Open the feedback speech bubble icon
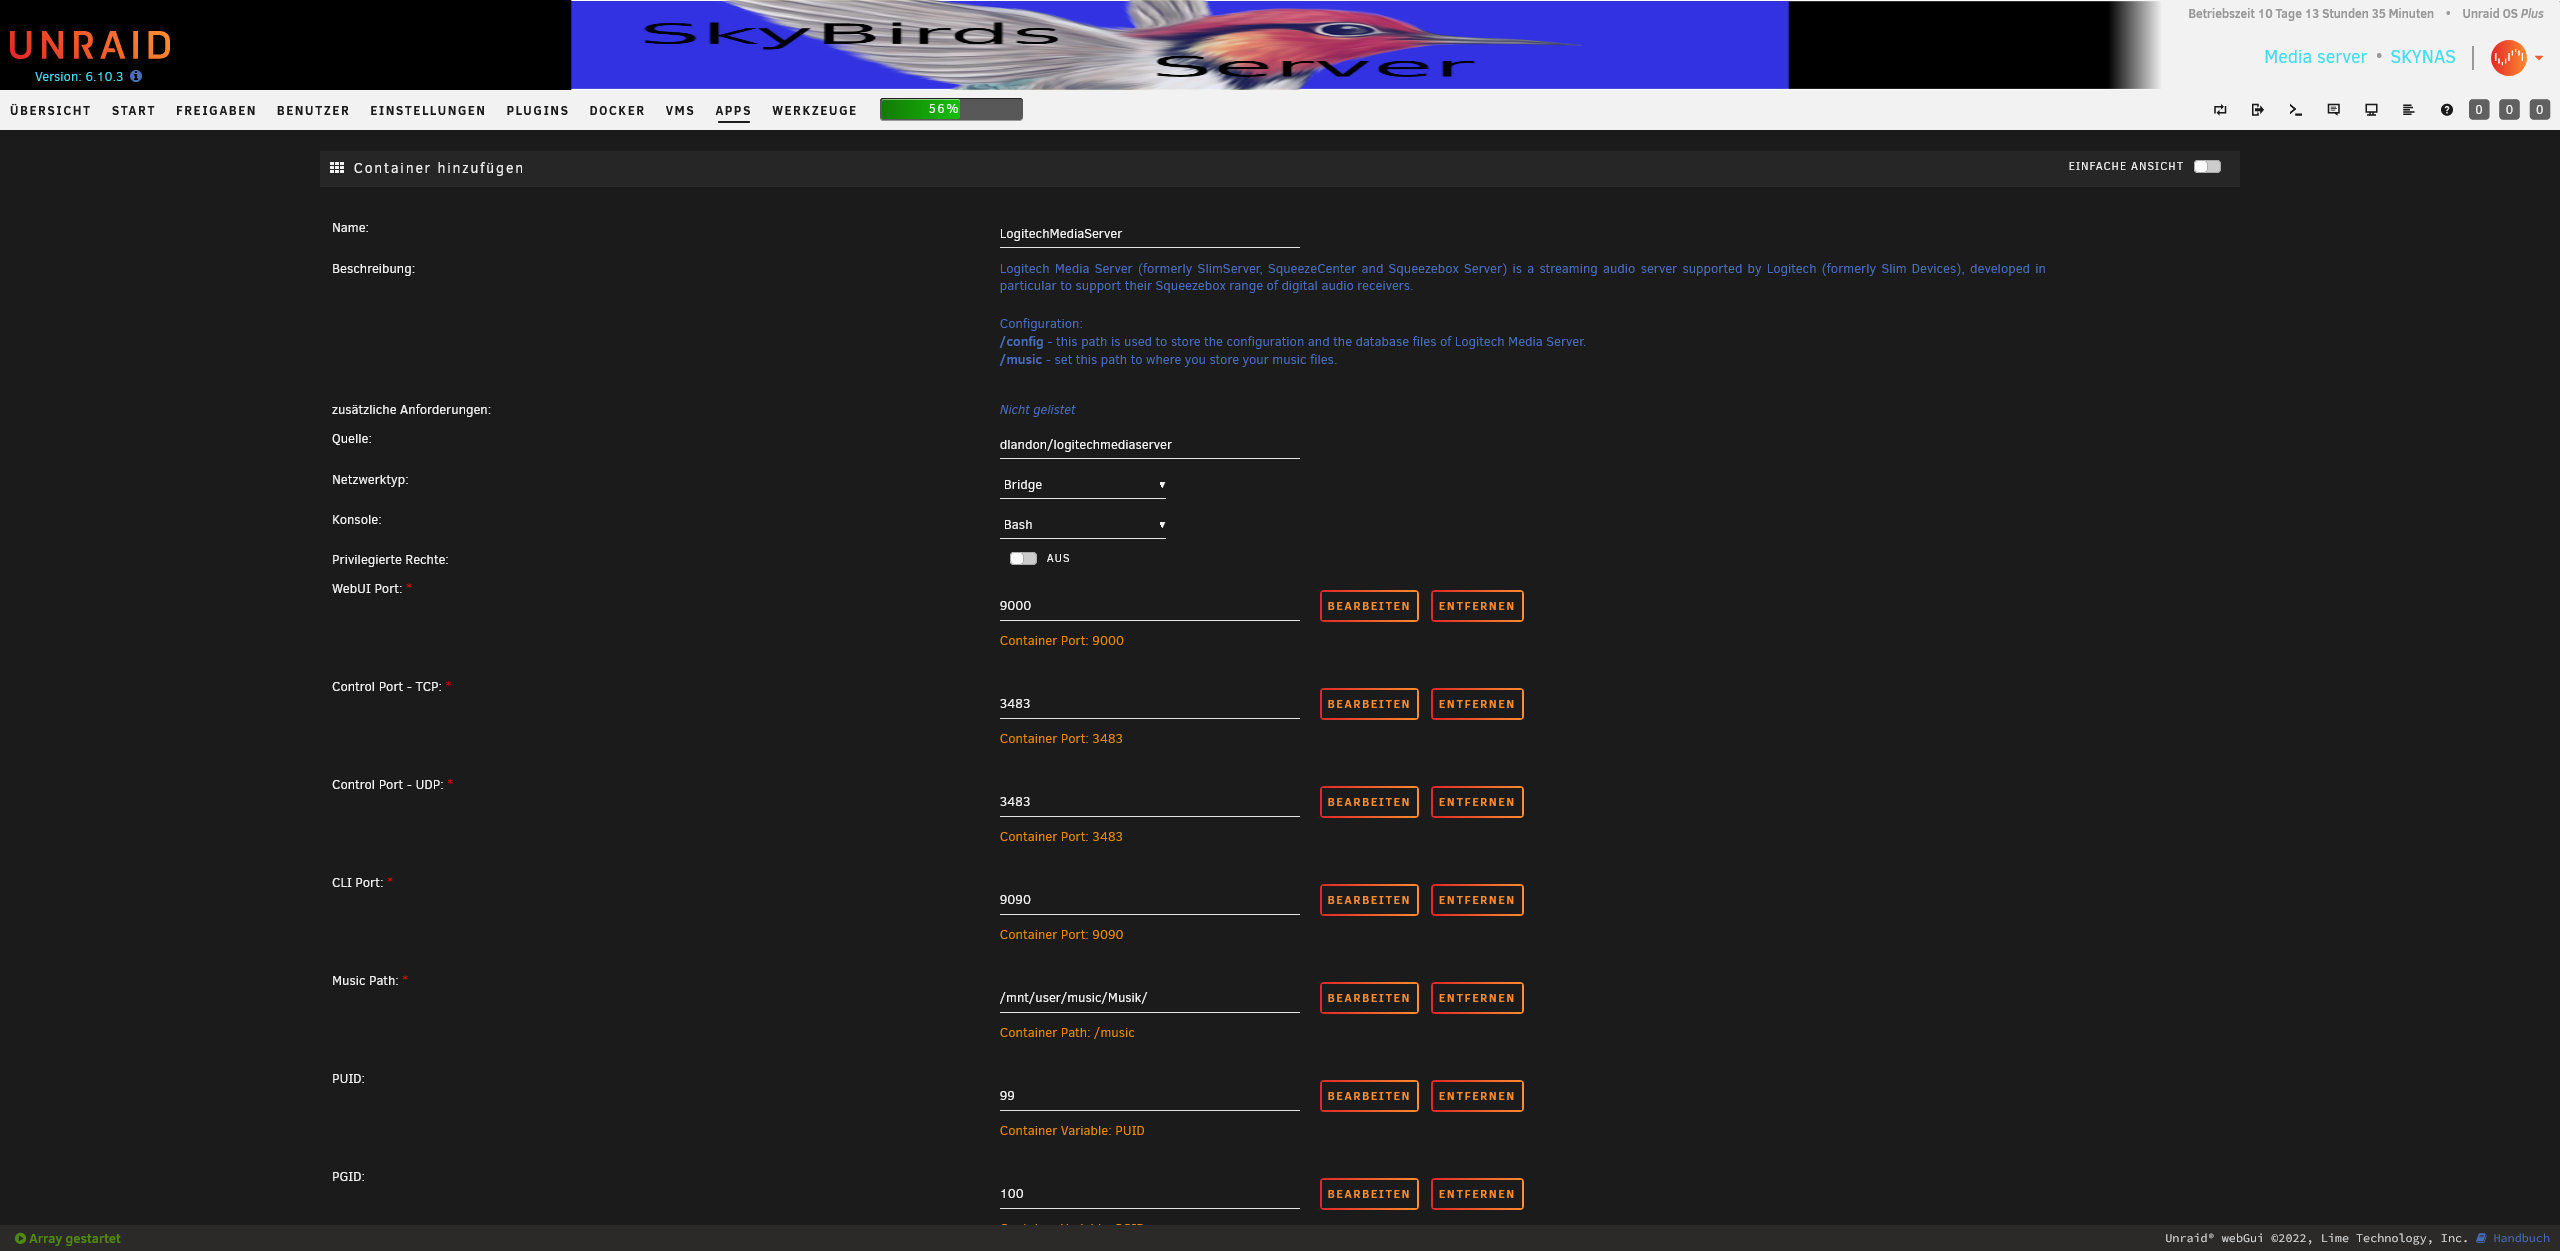2560x1251 pixels. (x=2333, y=110)
